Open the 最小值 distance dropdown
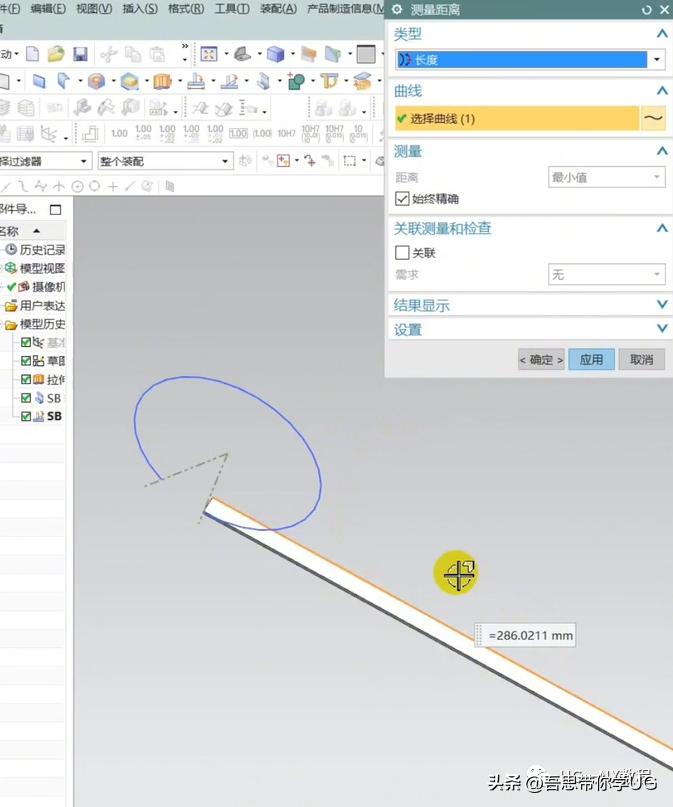 [607, 178]
